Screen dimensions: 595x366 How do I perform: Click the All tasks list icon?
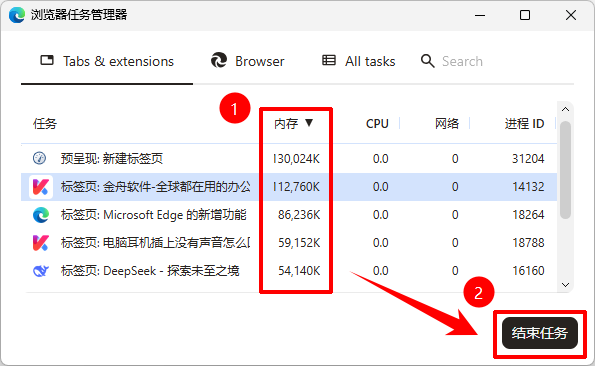329,60
